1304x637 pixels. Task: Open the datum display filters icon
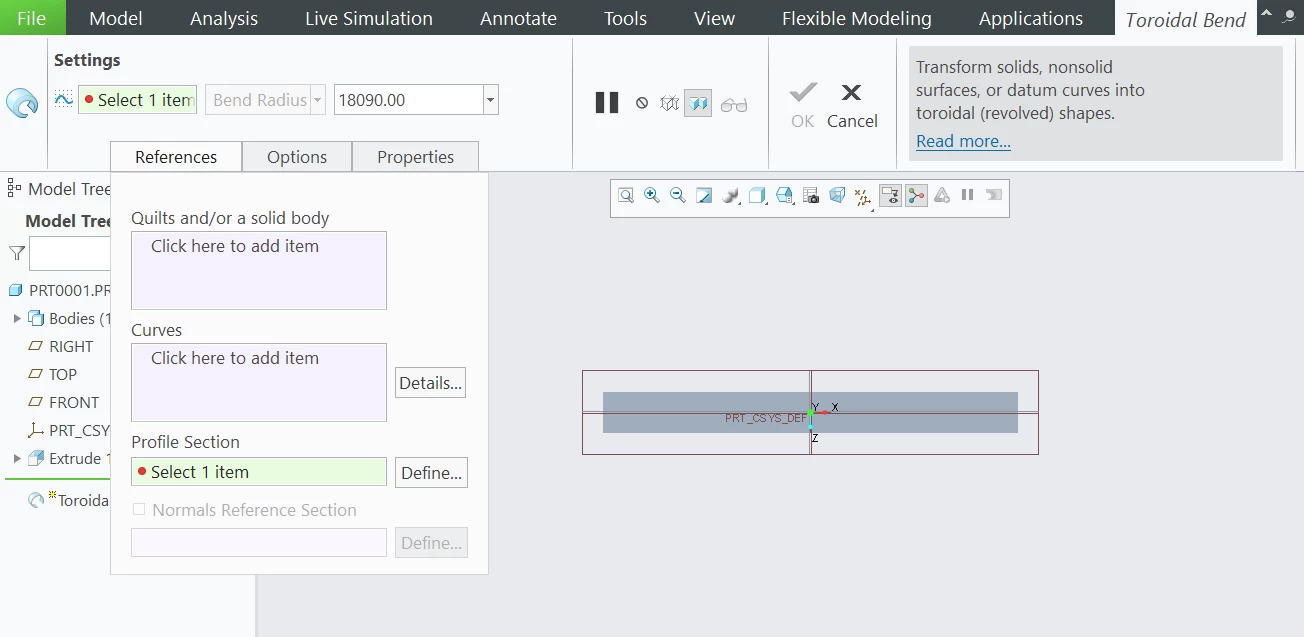click(x=864, y=197)
